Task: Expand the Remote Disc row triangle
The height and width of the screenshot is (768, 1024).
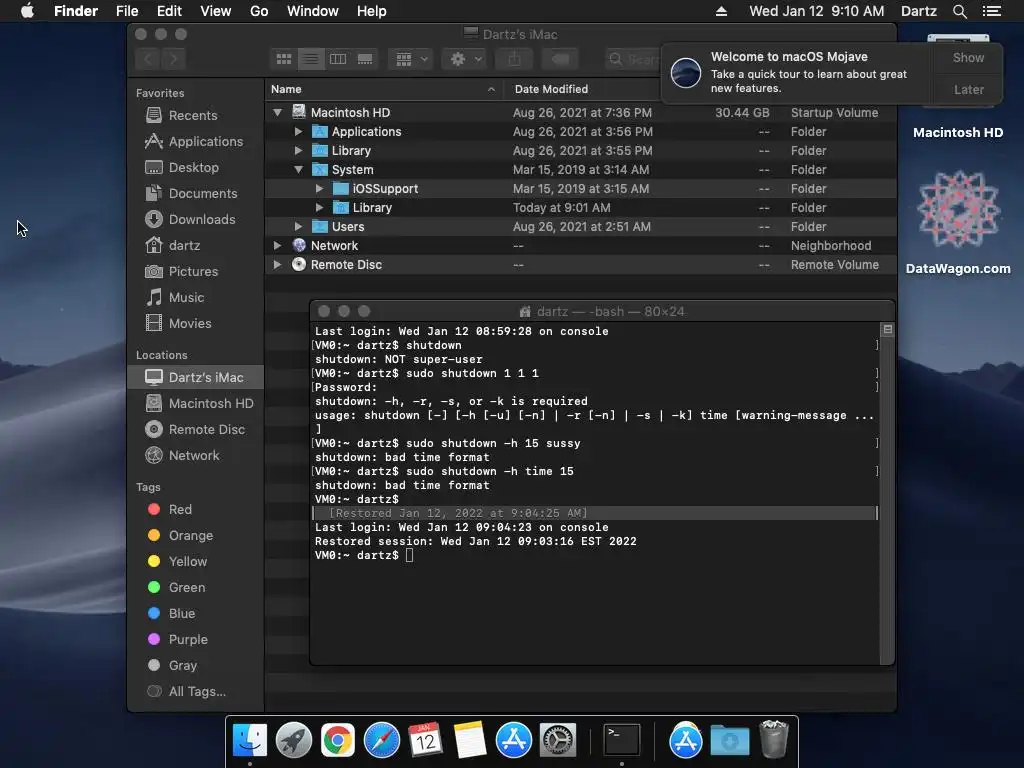Action: (x=278, y=264)
